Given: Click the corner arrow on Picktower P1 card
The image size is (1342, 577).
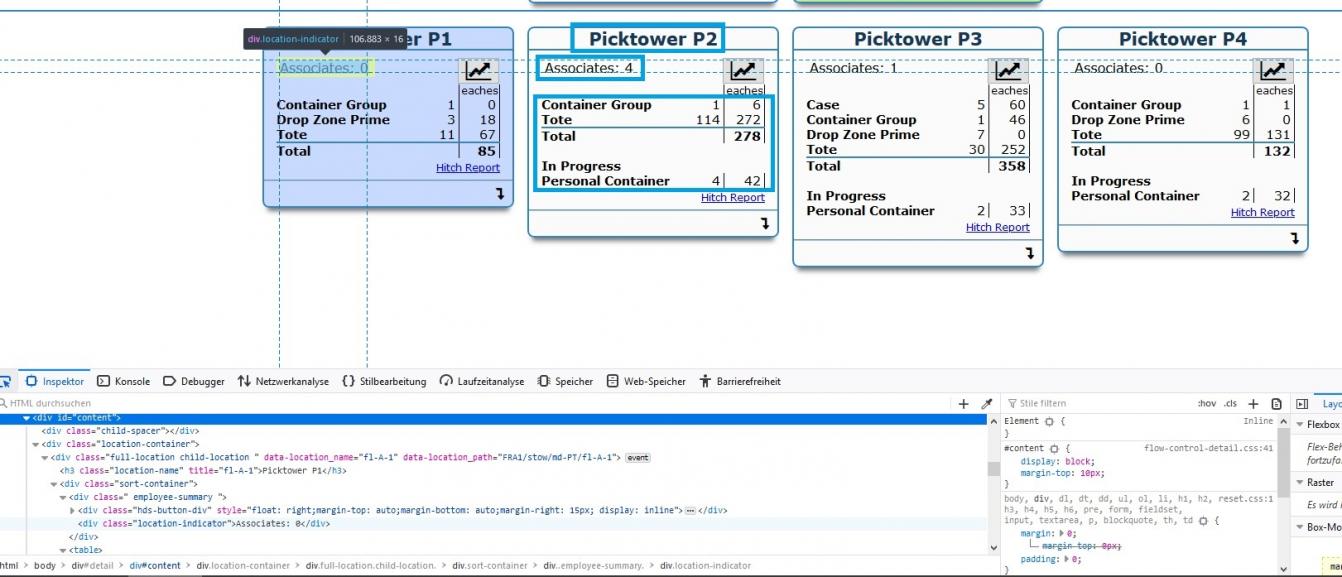Looking at the screenshot, I should click(x=499, y=195).
